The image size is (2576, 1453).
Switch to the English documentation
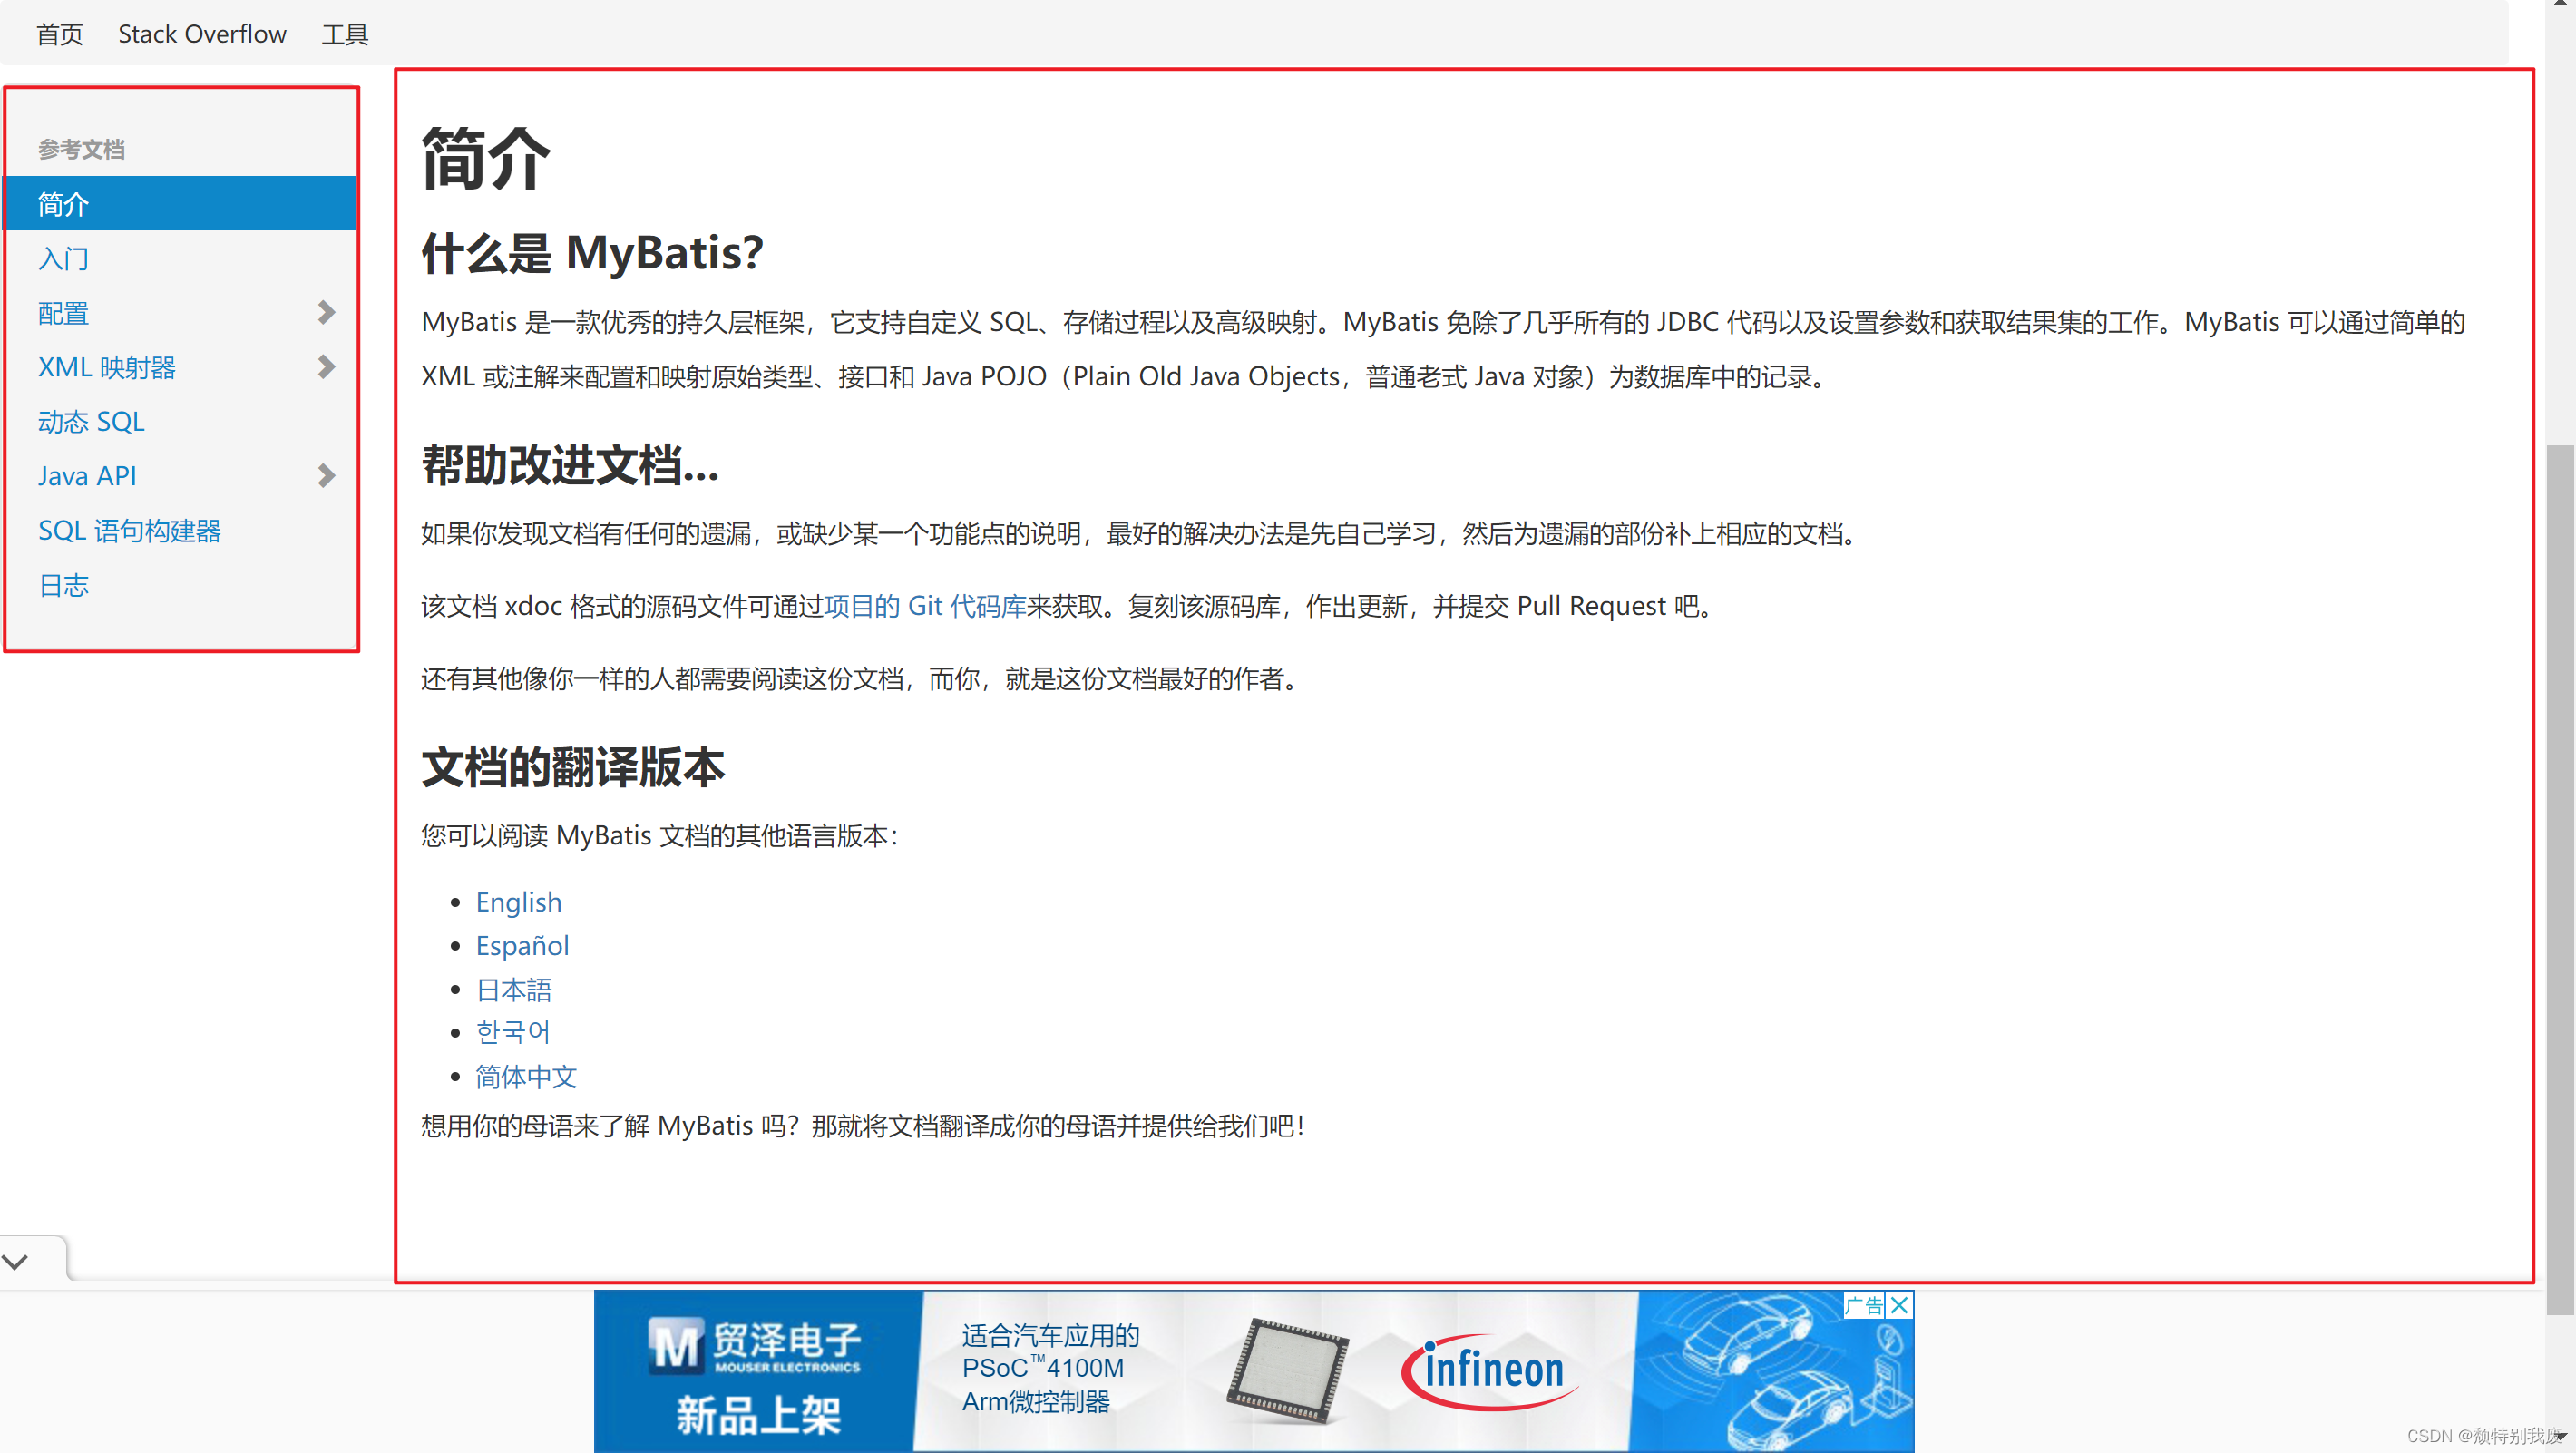point(518,902)
